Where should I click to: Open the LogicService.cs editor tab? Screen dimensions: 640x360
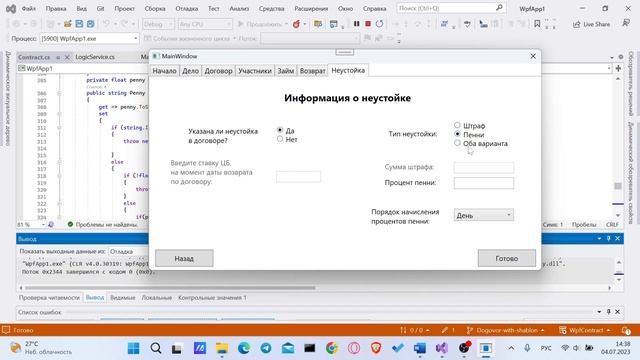95,57
